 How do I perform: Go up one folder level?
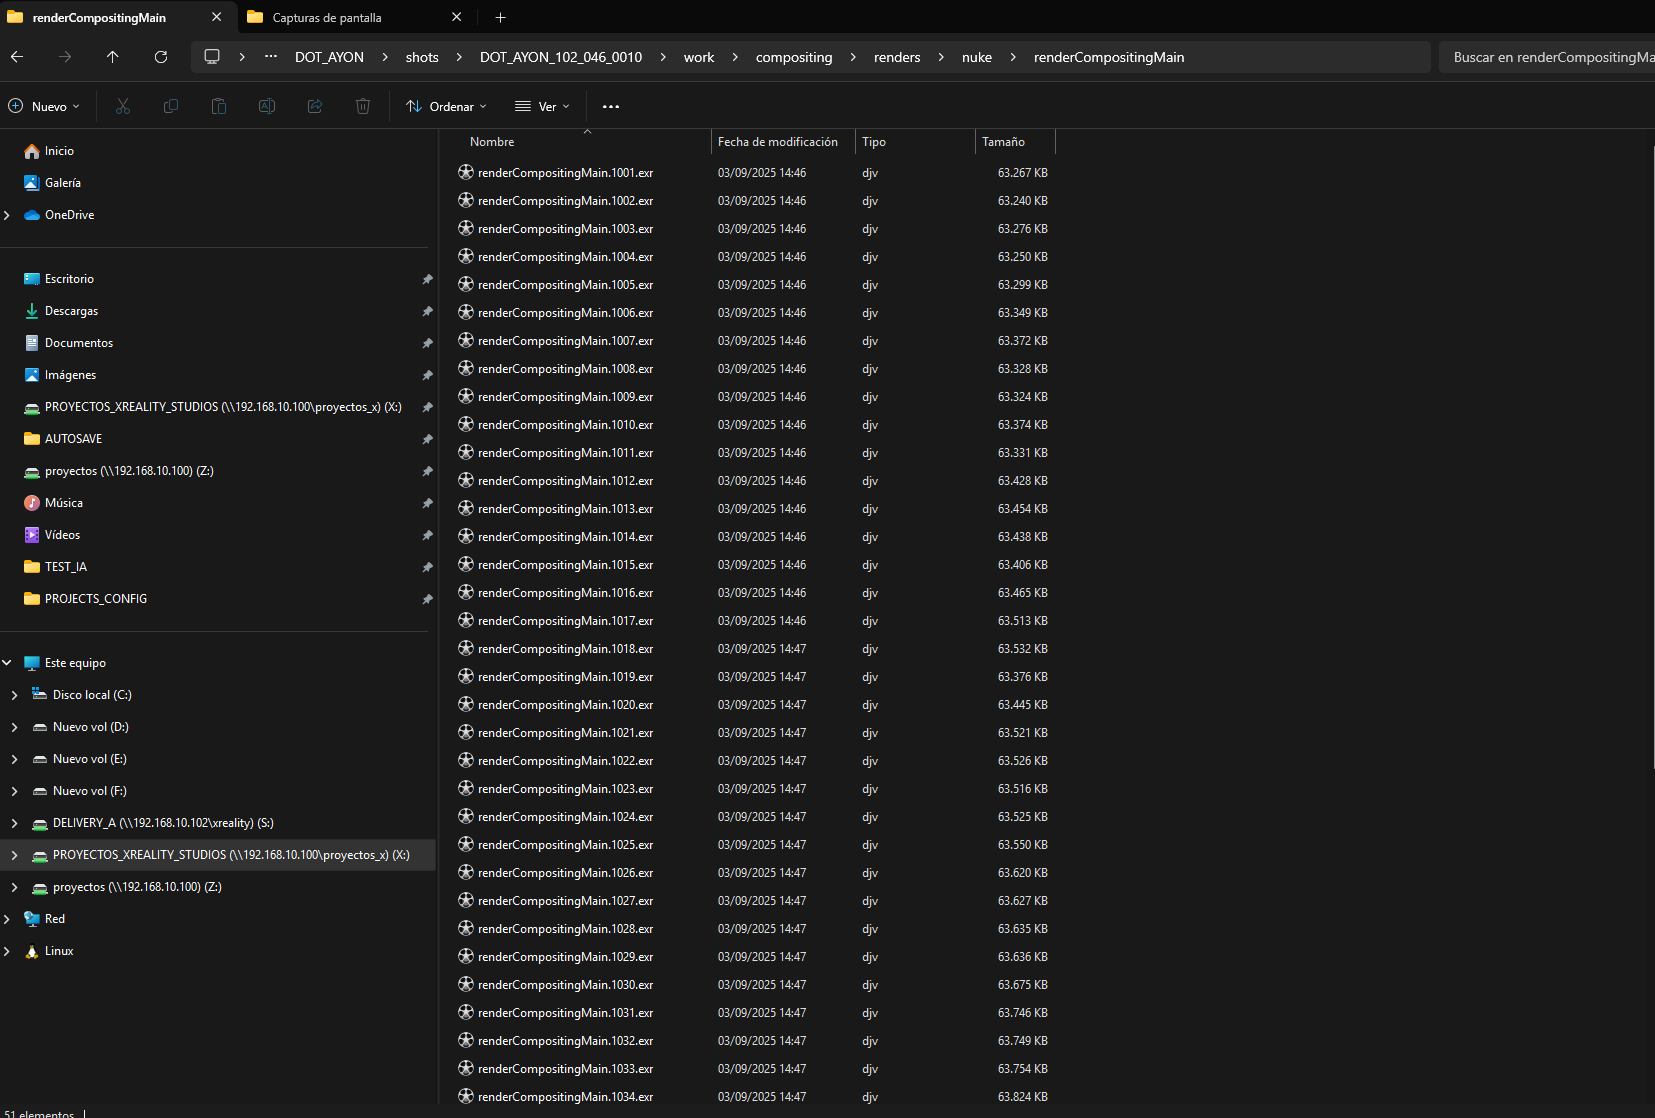pyautogui.click(x=113, y=57)
